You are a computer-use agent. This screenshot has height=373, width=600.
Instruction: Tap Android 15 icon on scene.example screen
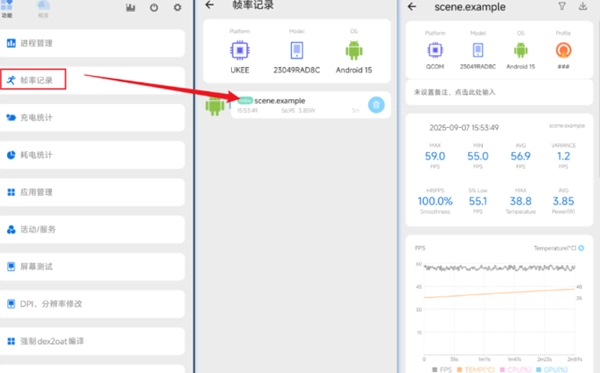tap(521, 50)
